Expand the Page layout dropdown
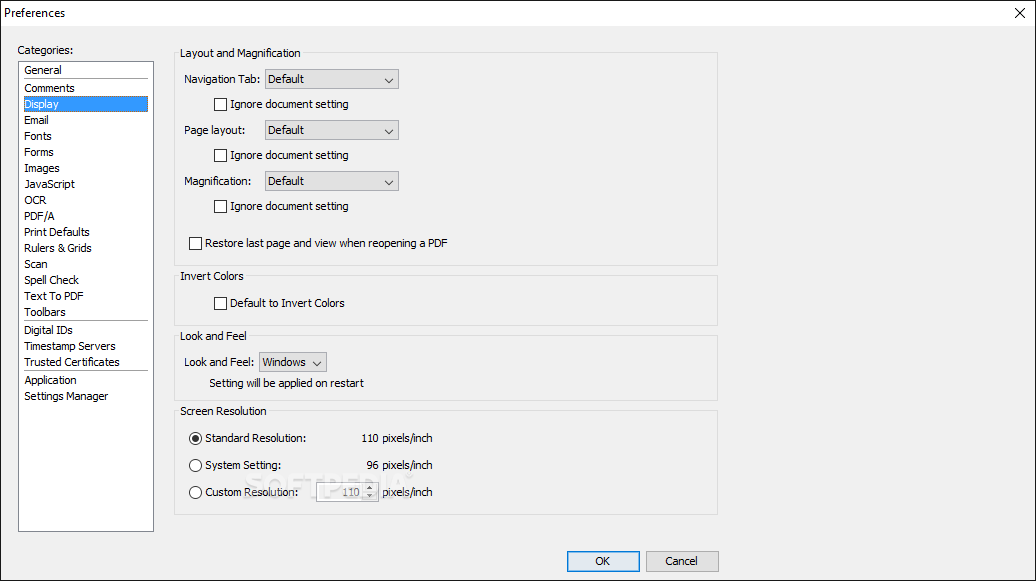The image size is (1036, 581). coord(332,130)
